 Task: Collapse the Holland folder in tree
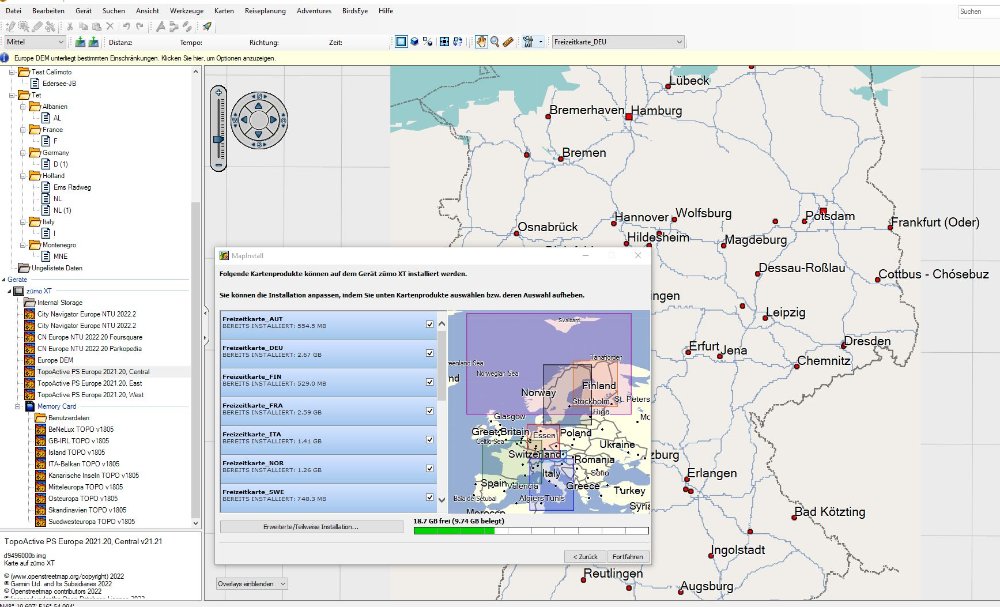click(23, 175)
